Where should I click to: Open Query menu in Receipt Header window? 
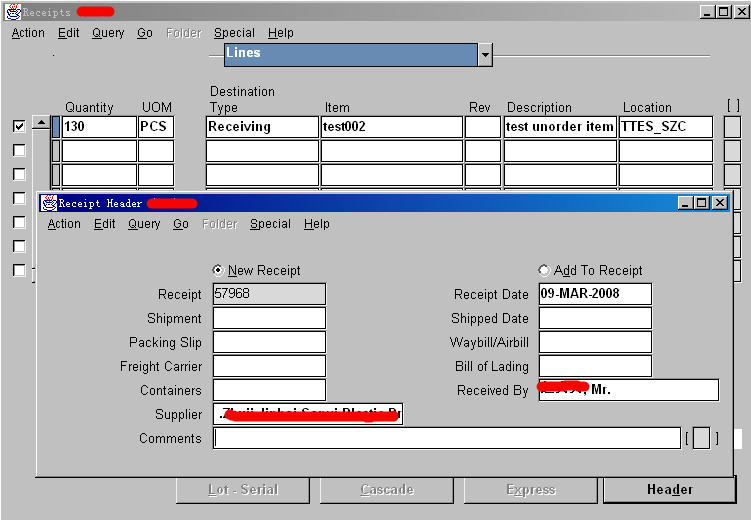144,224
